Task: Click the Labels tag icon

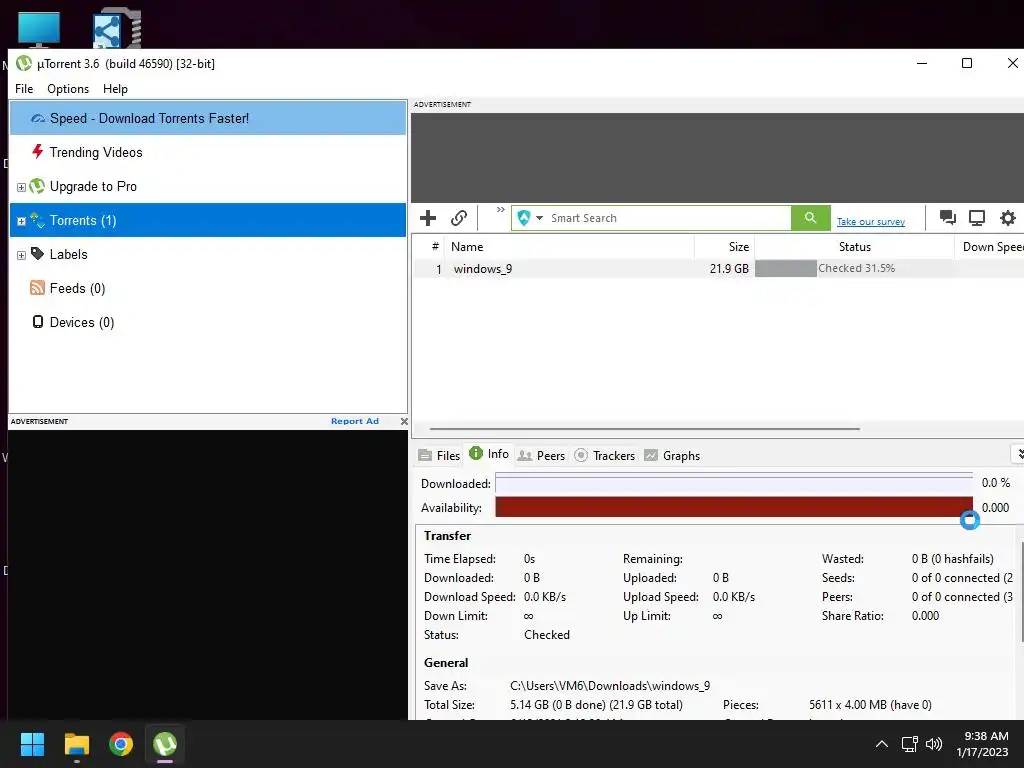Action: click(x=38, y=253)
